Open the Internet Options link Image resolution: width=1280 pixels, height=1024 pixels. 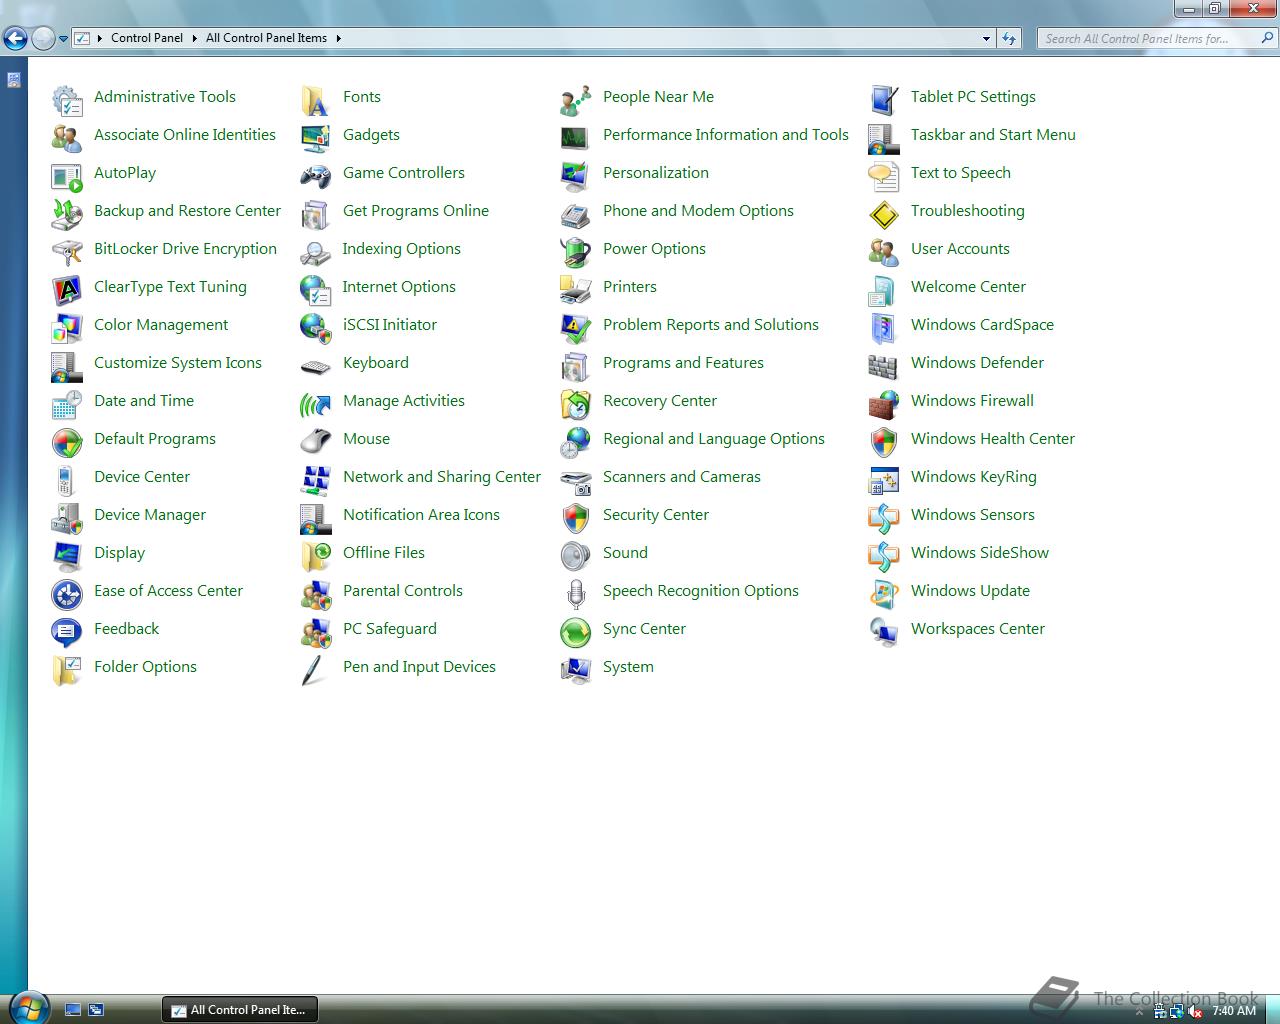pos(399,287)
